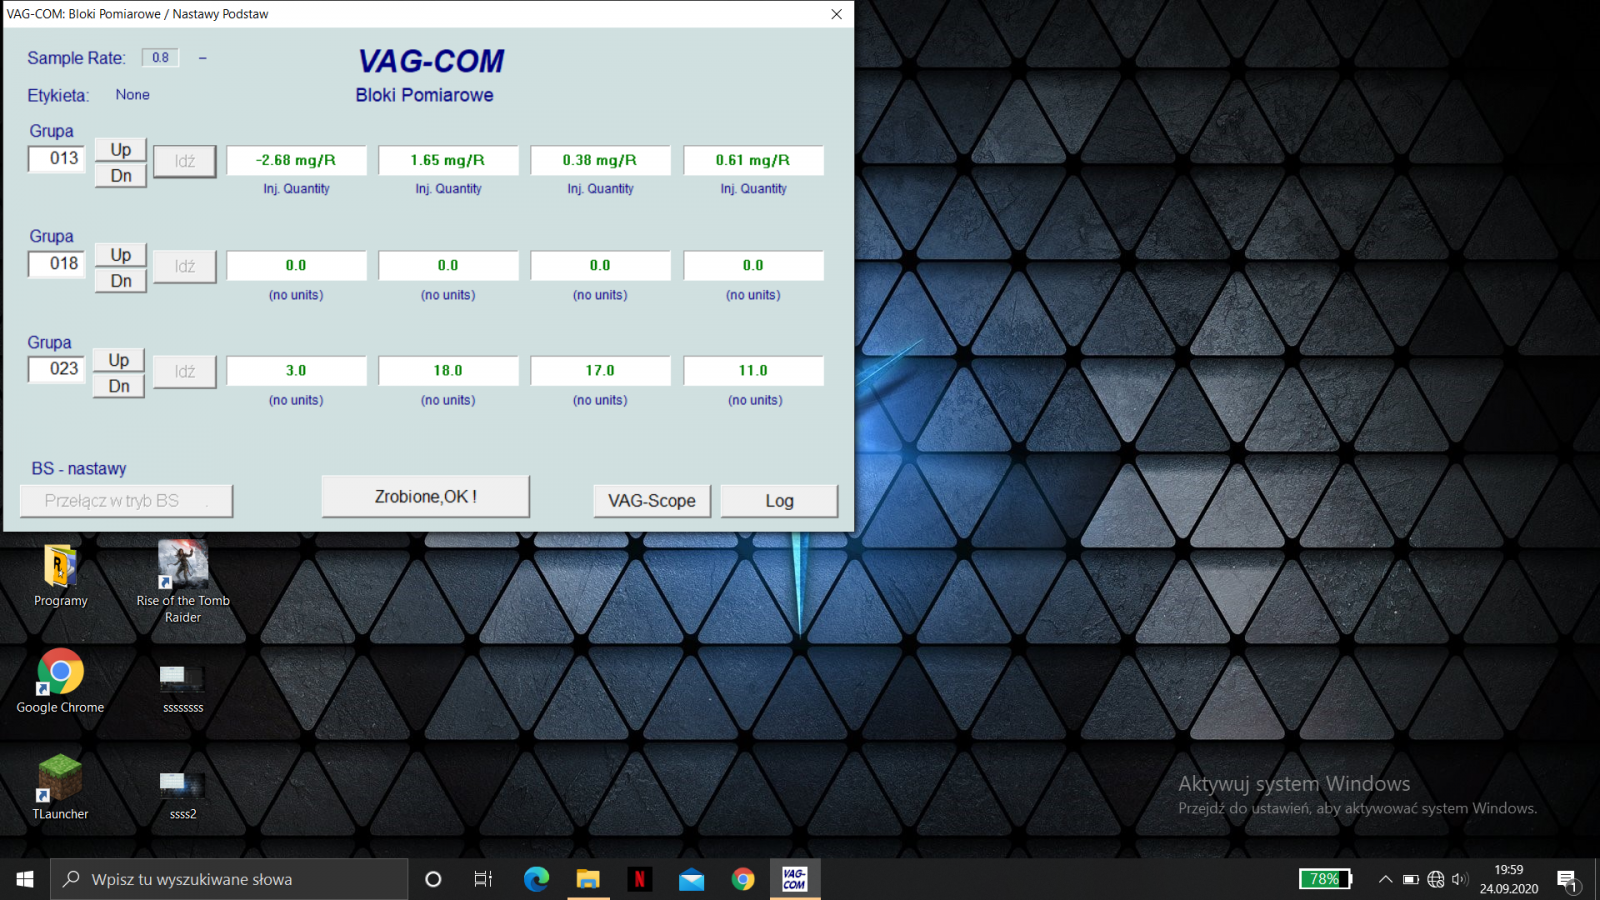Open network settings tray icon

tap(1436, 879)
